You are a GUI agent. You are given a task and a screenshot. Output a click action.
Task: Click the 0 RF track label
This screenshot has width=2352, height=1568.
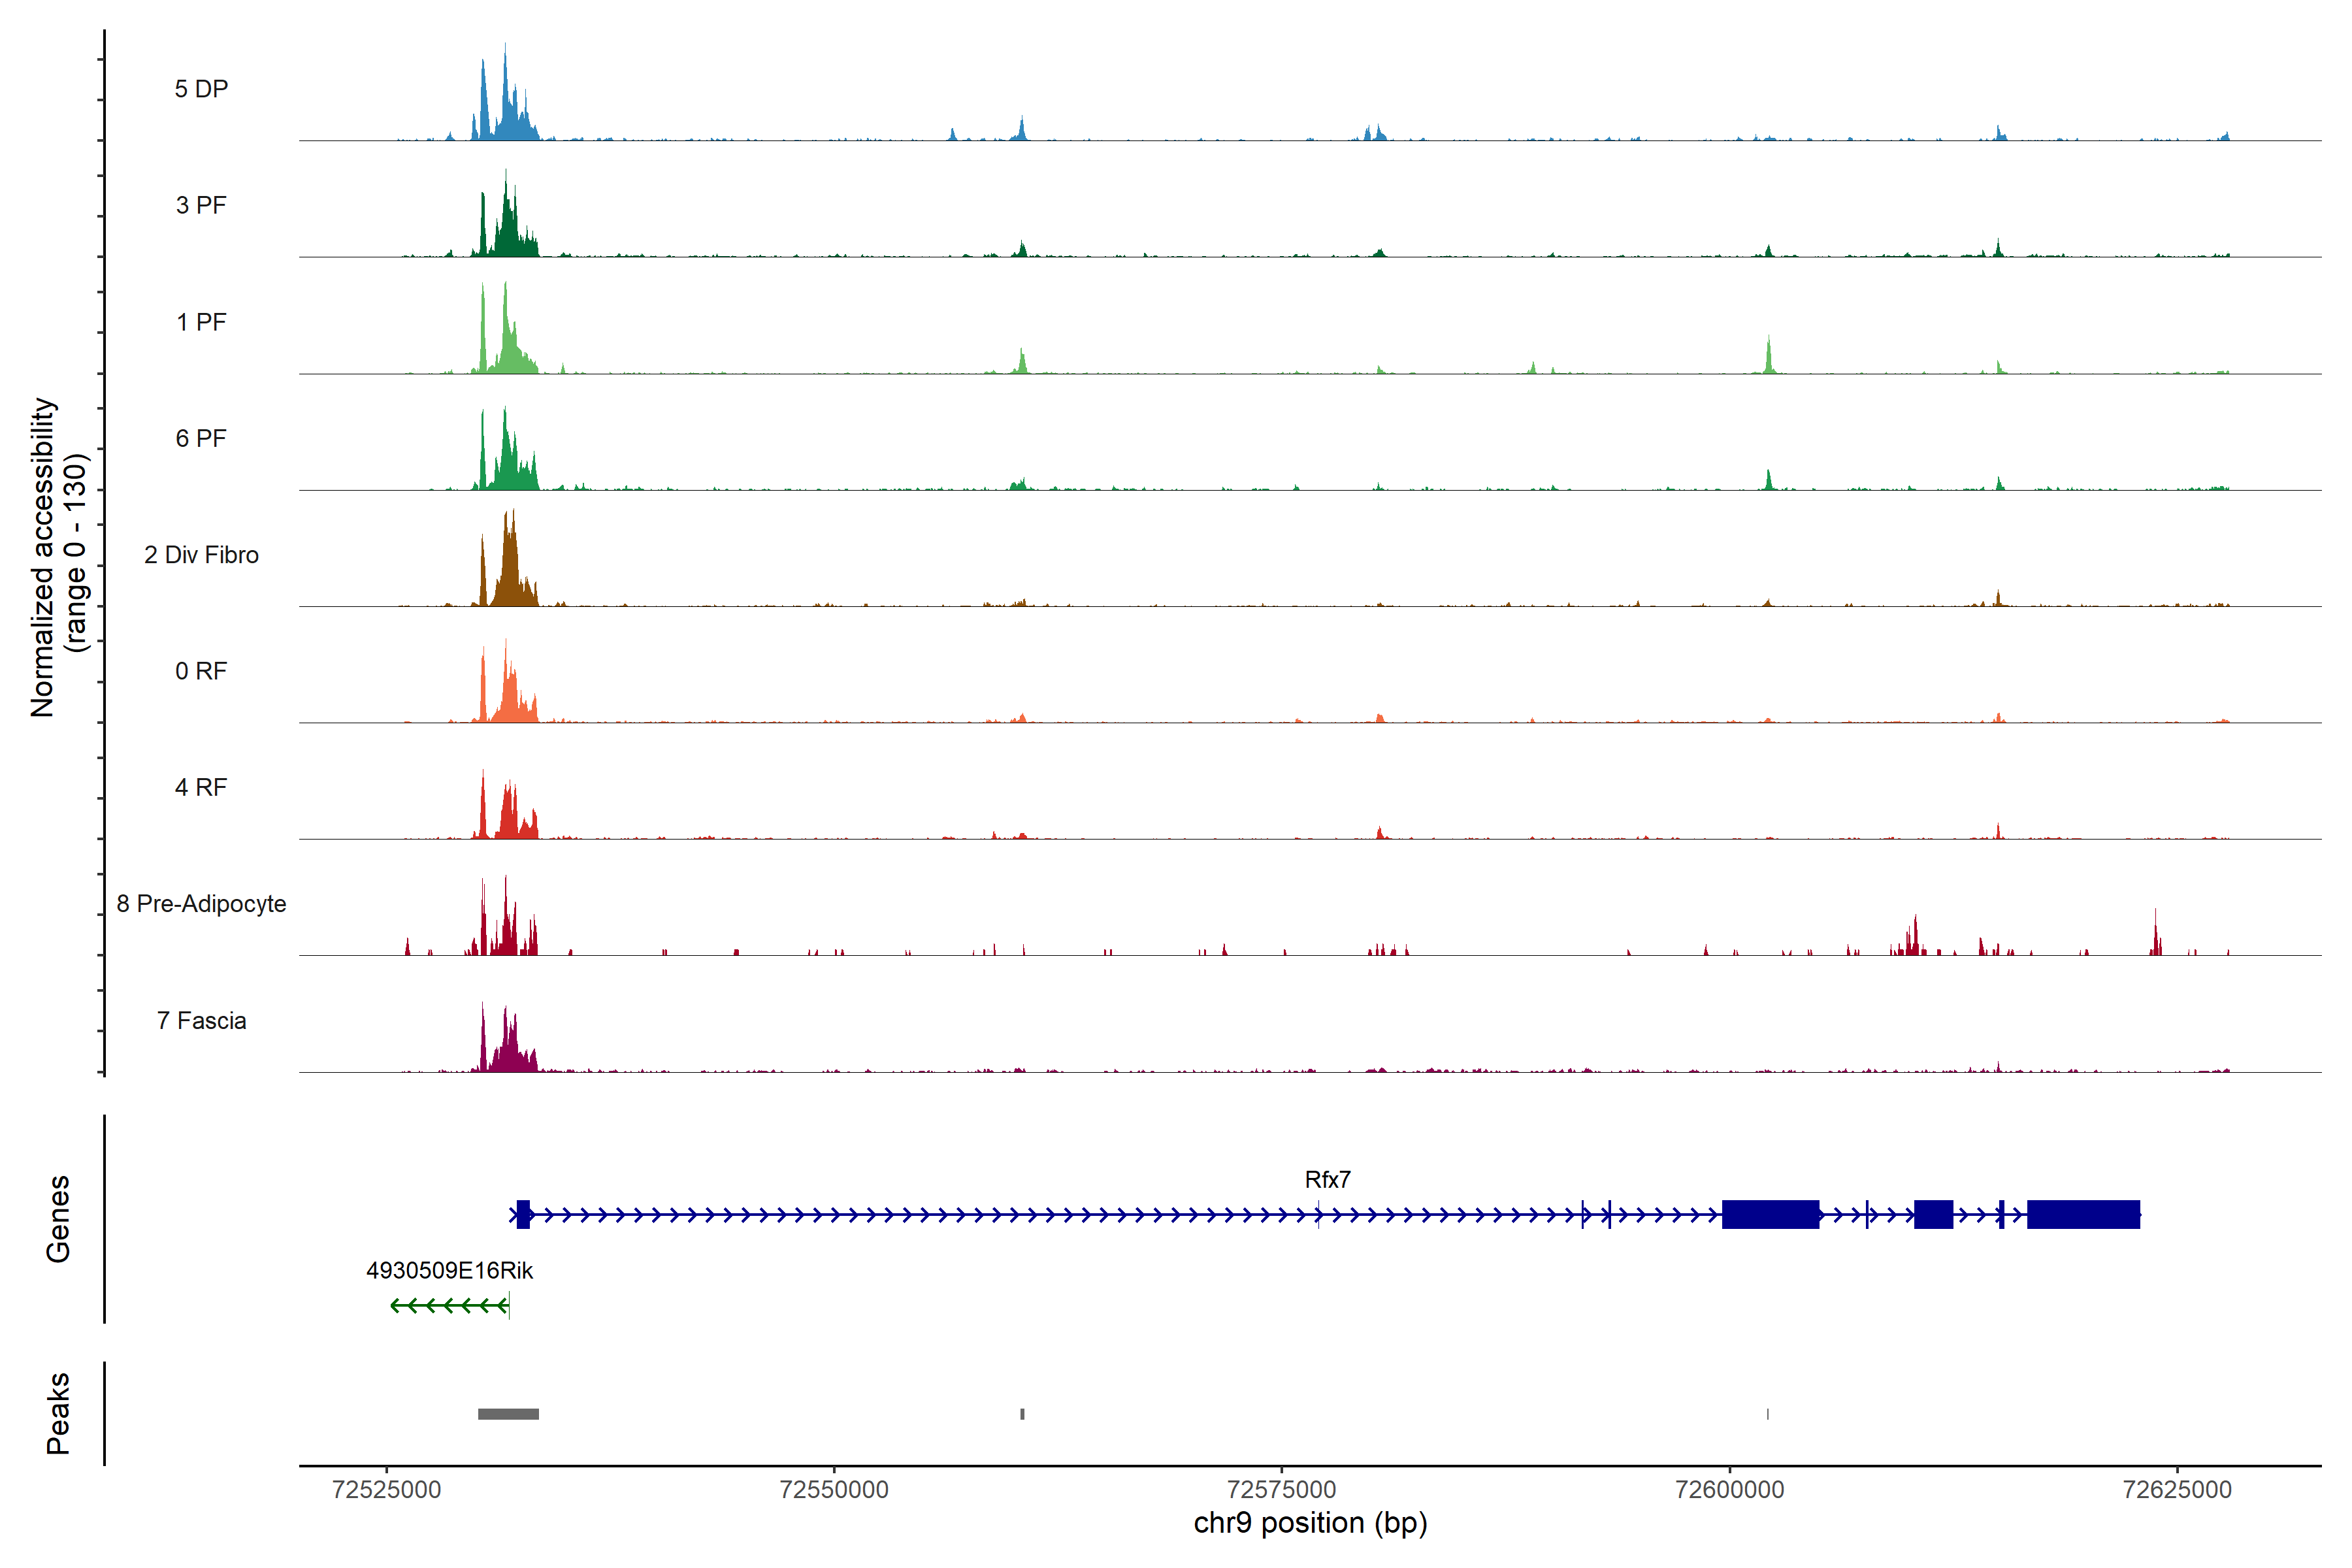coord(201,671)
